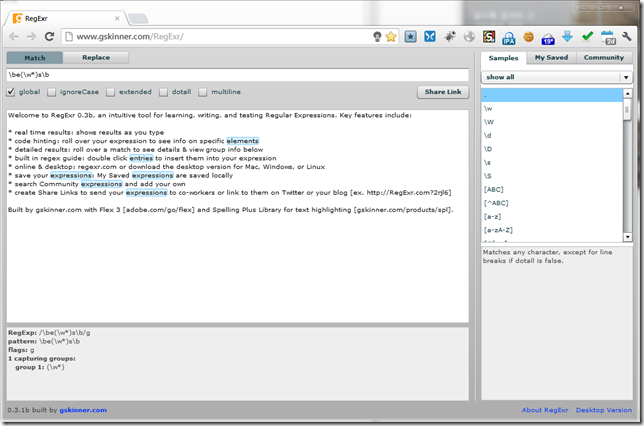Screen dimensions: 644x426
Task: Enable the dotall flag
Action: [163, 92]
